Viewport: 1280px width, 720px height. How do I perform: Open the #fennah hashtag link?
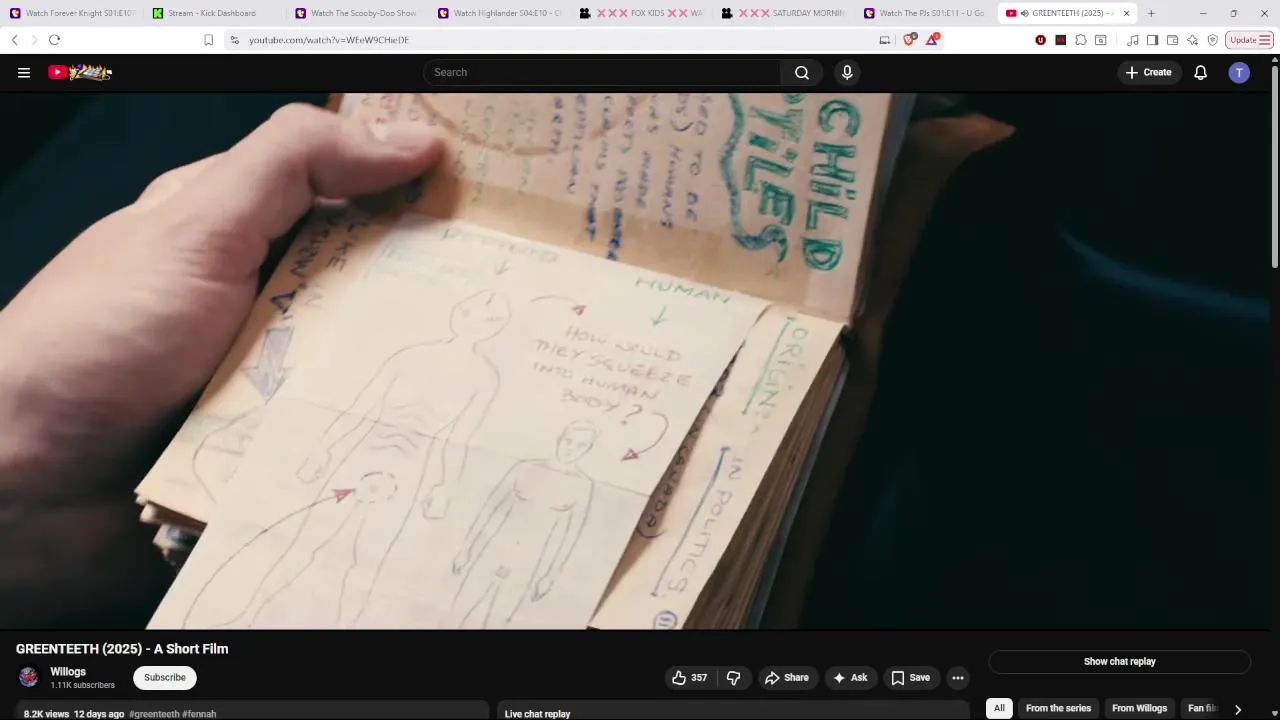coord(199,714)
